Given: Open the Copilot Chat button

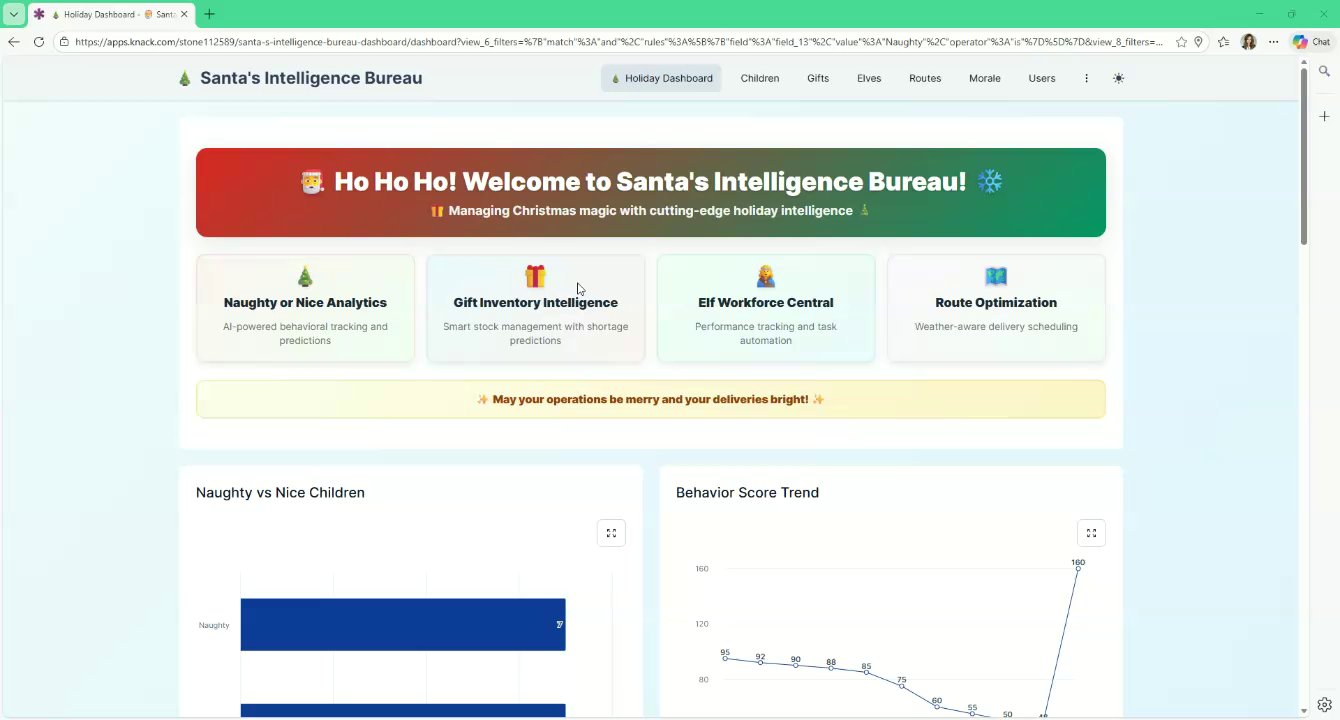Looking at the screenshot, I should tap(1313, 42).
